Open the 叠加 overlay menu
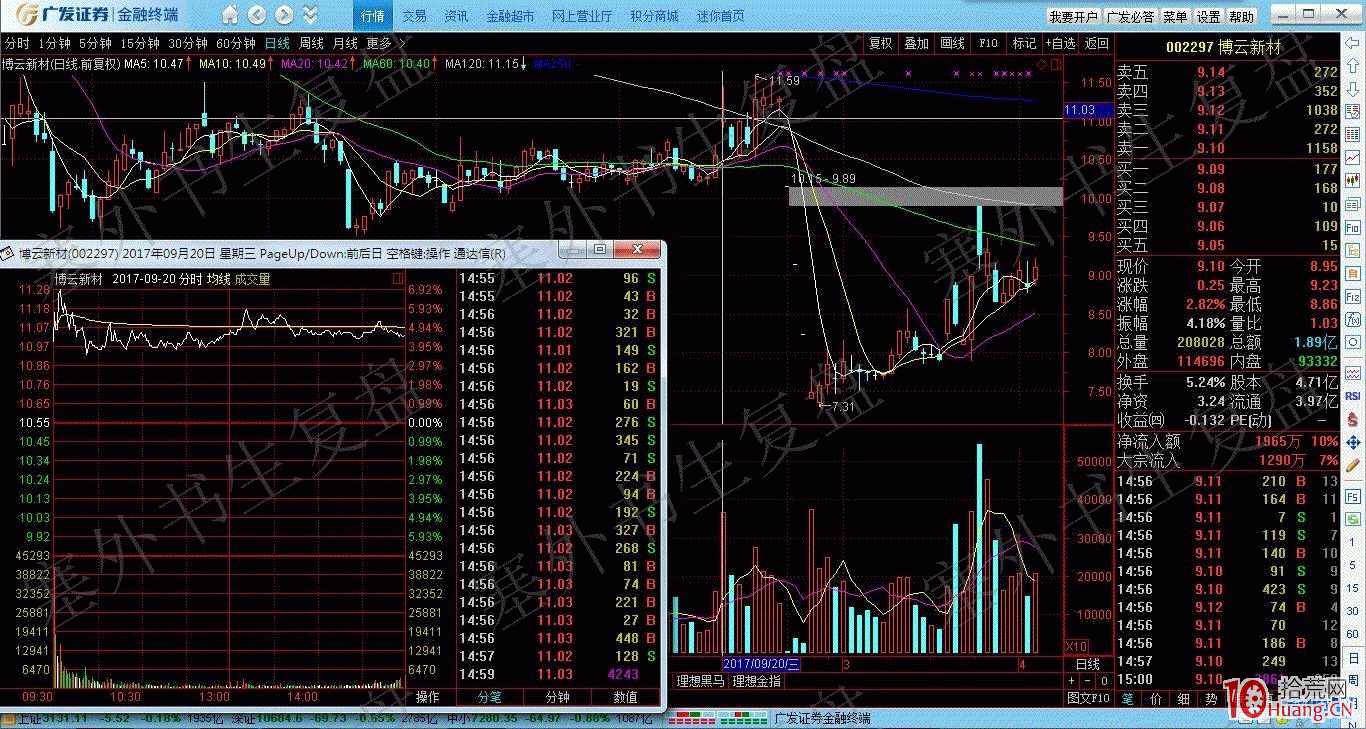Screen dimensions: 1366x729 point(916,43)
